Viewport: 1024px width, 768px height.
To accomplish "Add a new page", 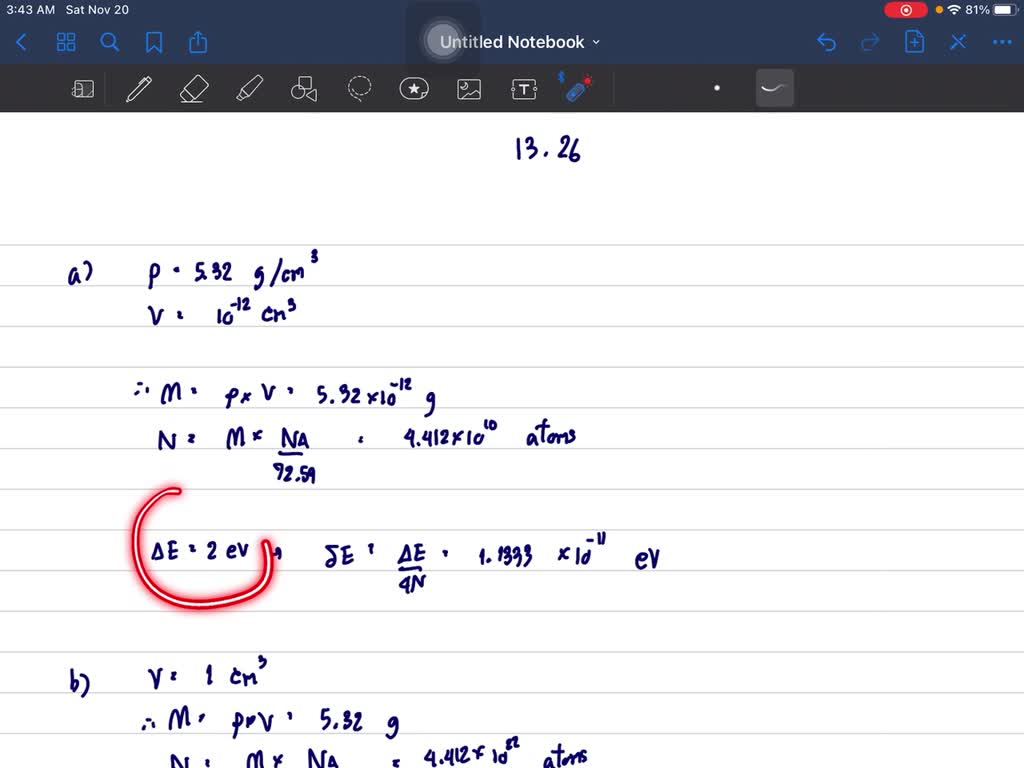I will coord(913,42).
